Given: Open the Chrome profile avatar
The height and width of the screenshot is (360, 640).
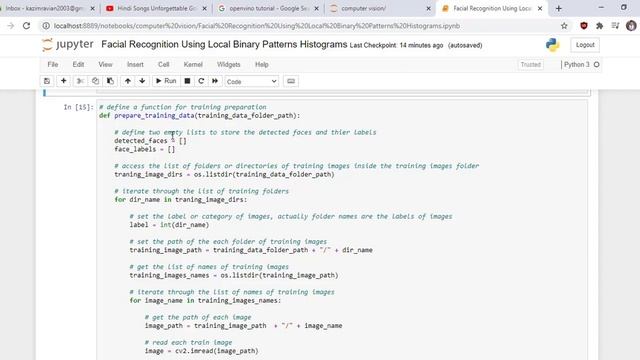Looking at the screenshot, I should click(x=631, y=26).
